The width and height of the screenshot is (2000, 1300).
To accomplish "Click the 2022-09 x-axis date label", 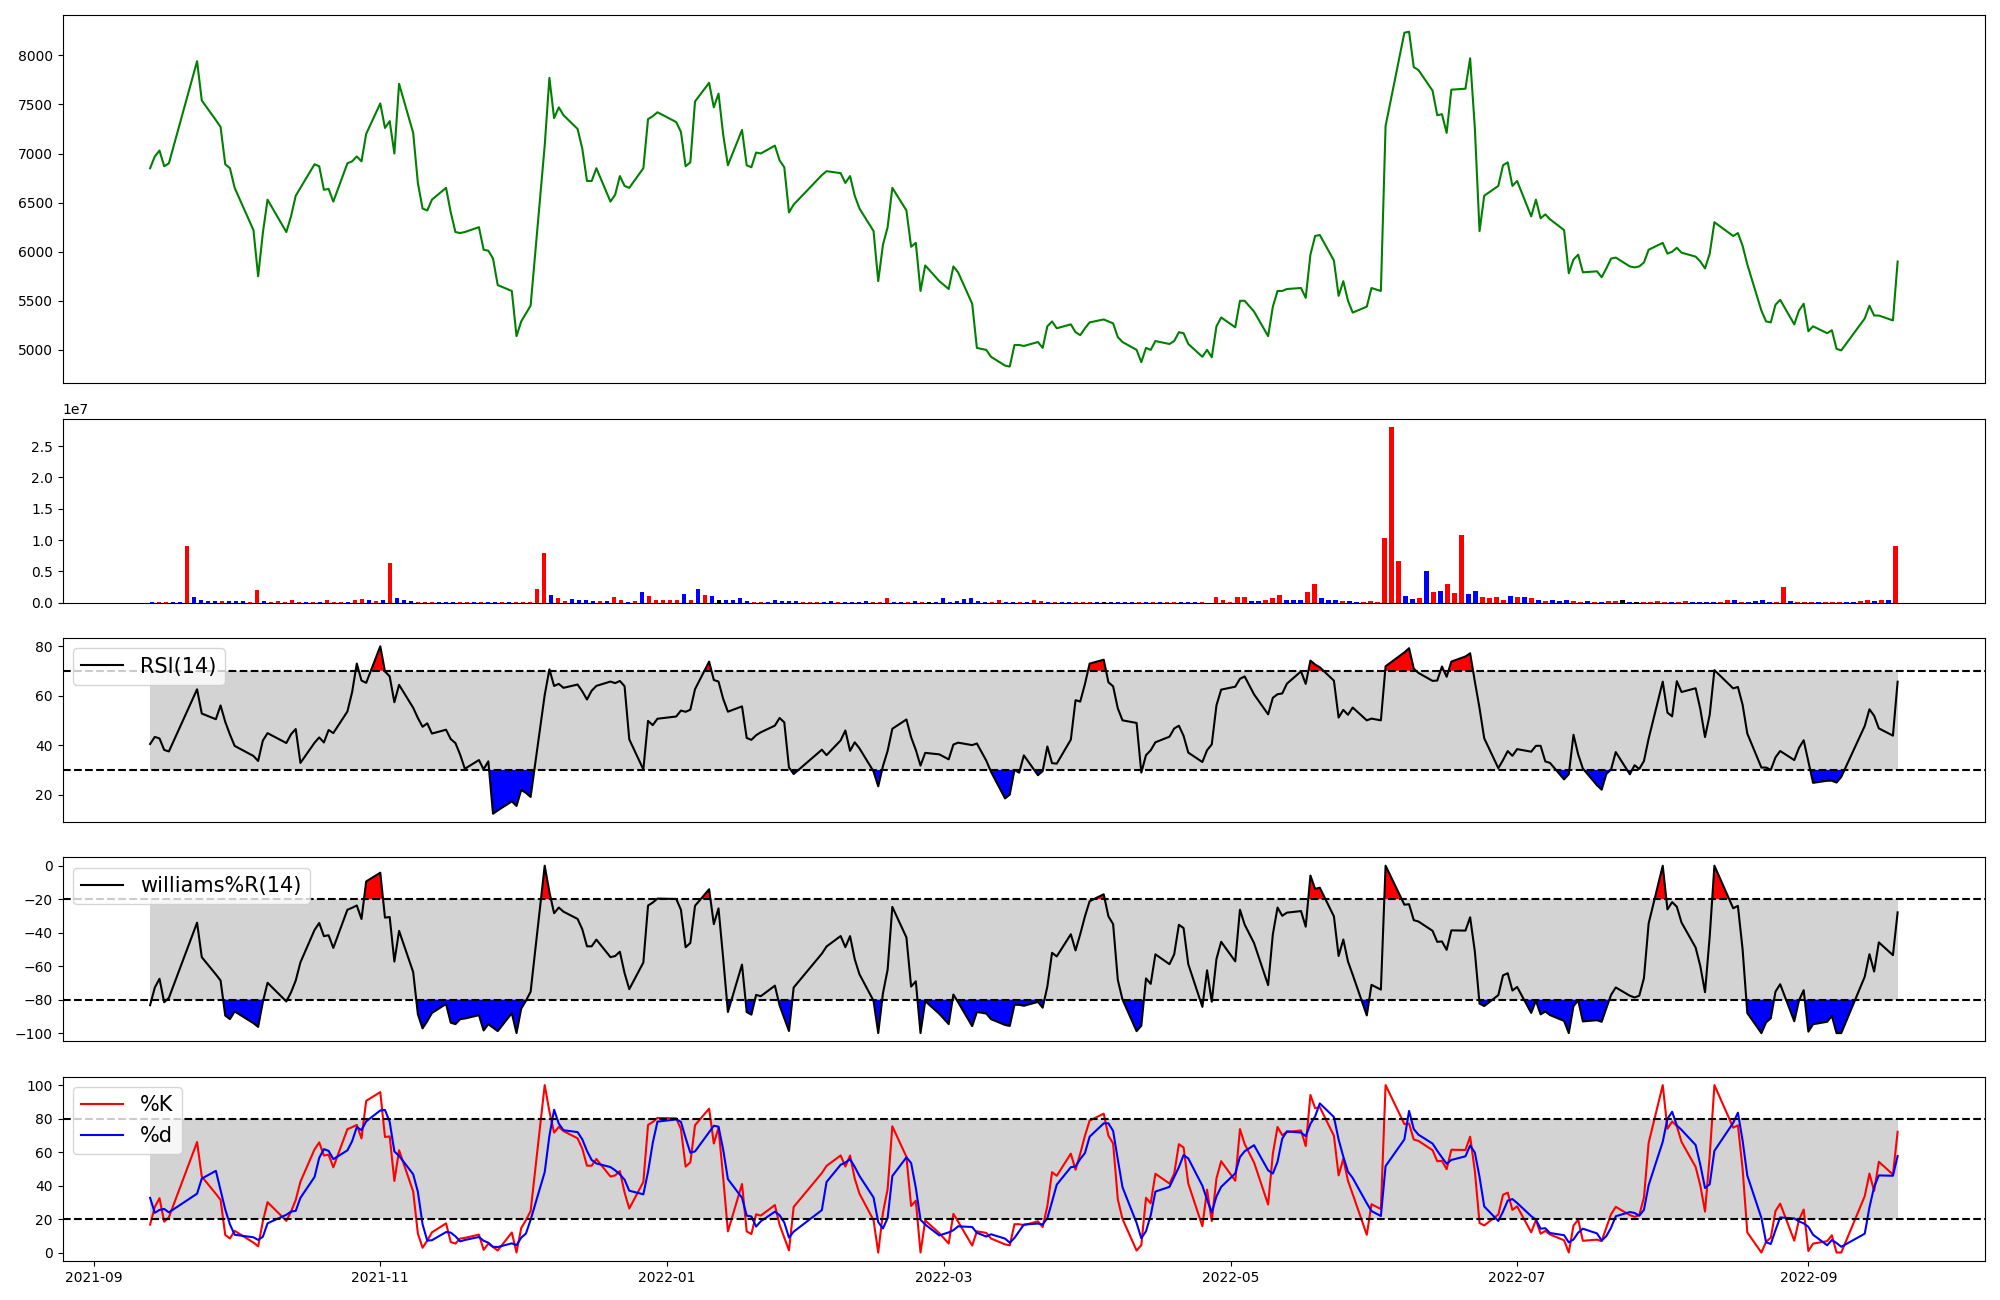I will tap(1808, 1277).
